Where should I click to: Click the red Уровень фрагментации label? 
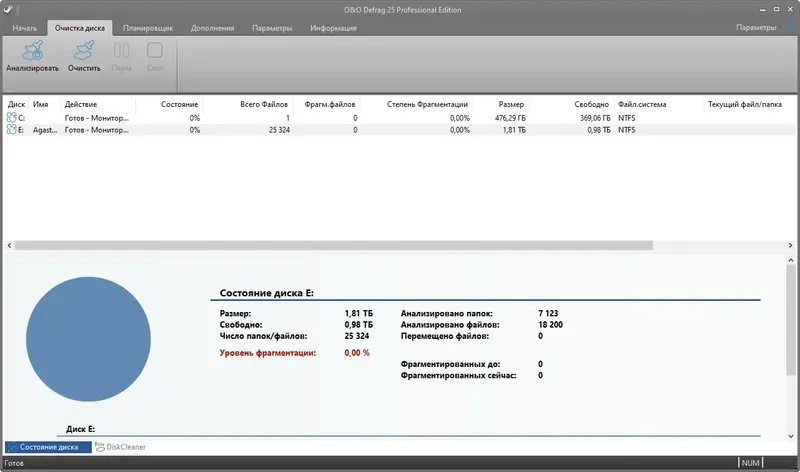(267, 353)
